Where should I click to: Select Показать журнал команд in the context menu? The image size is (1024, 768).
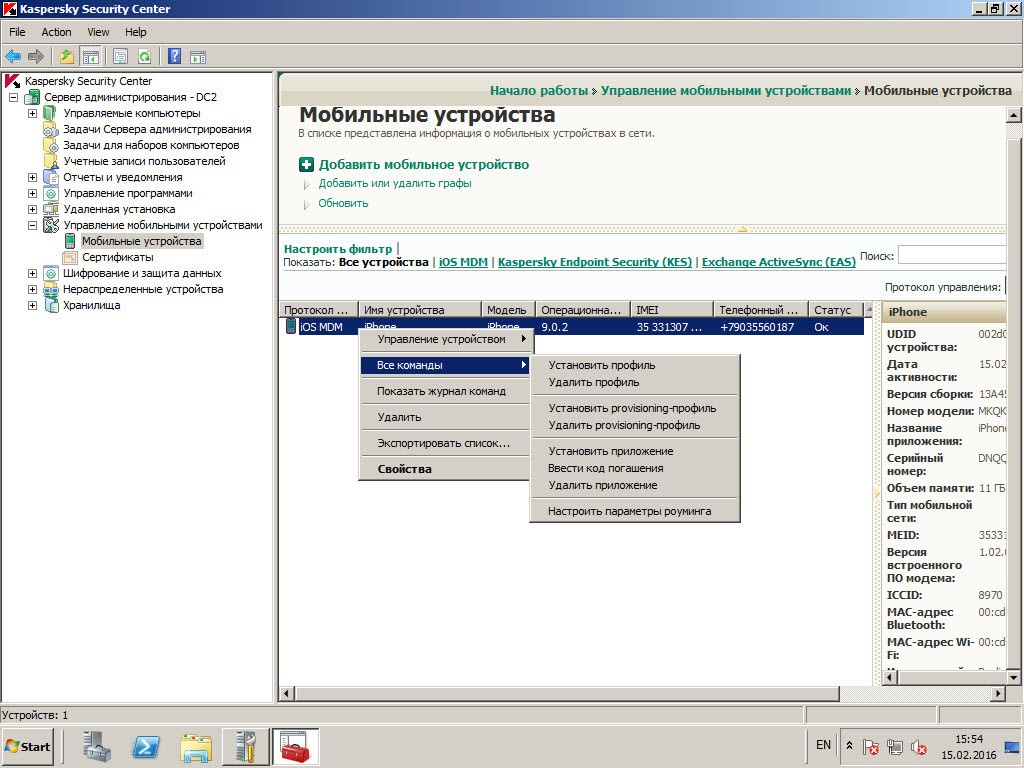tap(445, 391)
